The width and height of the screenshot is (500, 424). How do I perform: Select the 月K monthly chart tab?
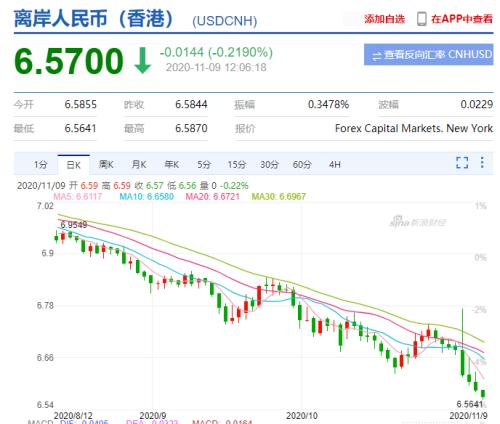coord(139,165)
